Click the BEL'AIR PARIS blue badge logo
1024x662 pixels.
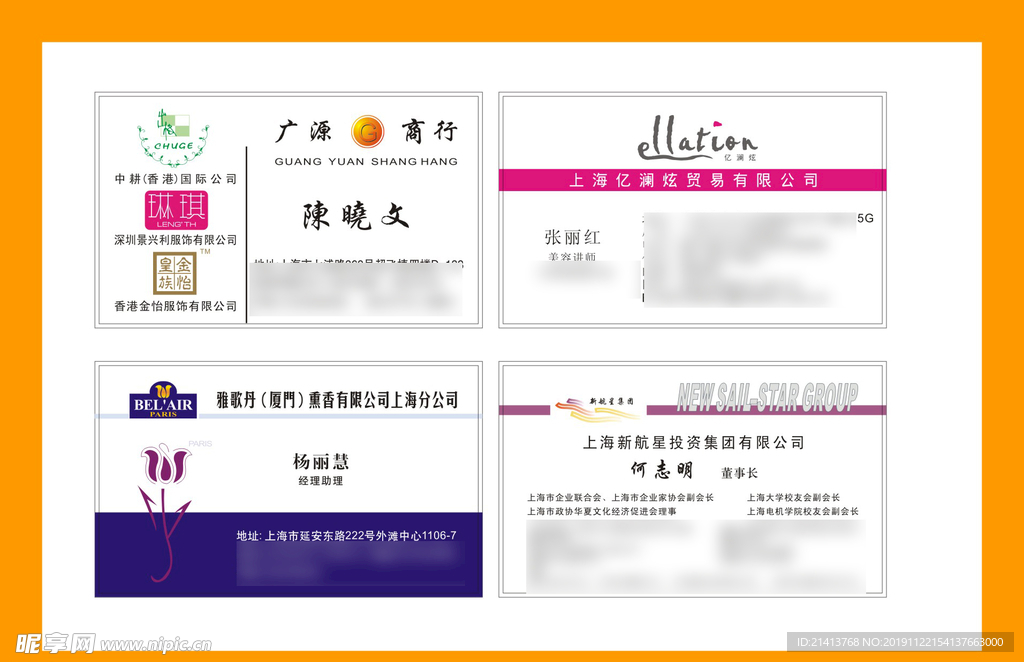click(163, 400)
